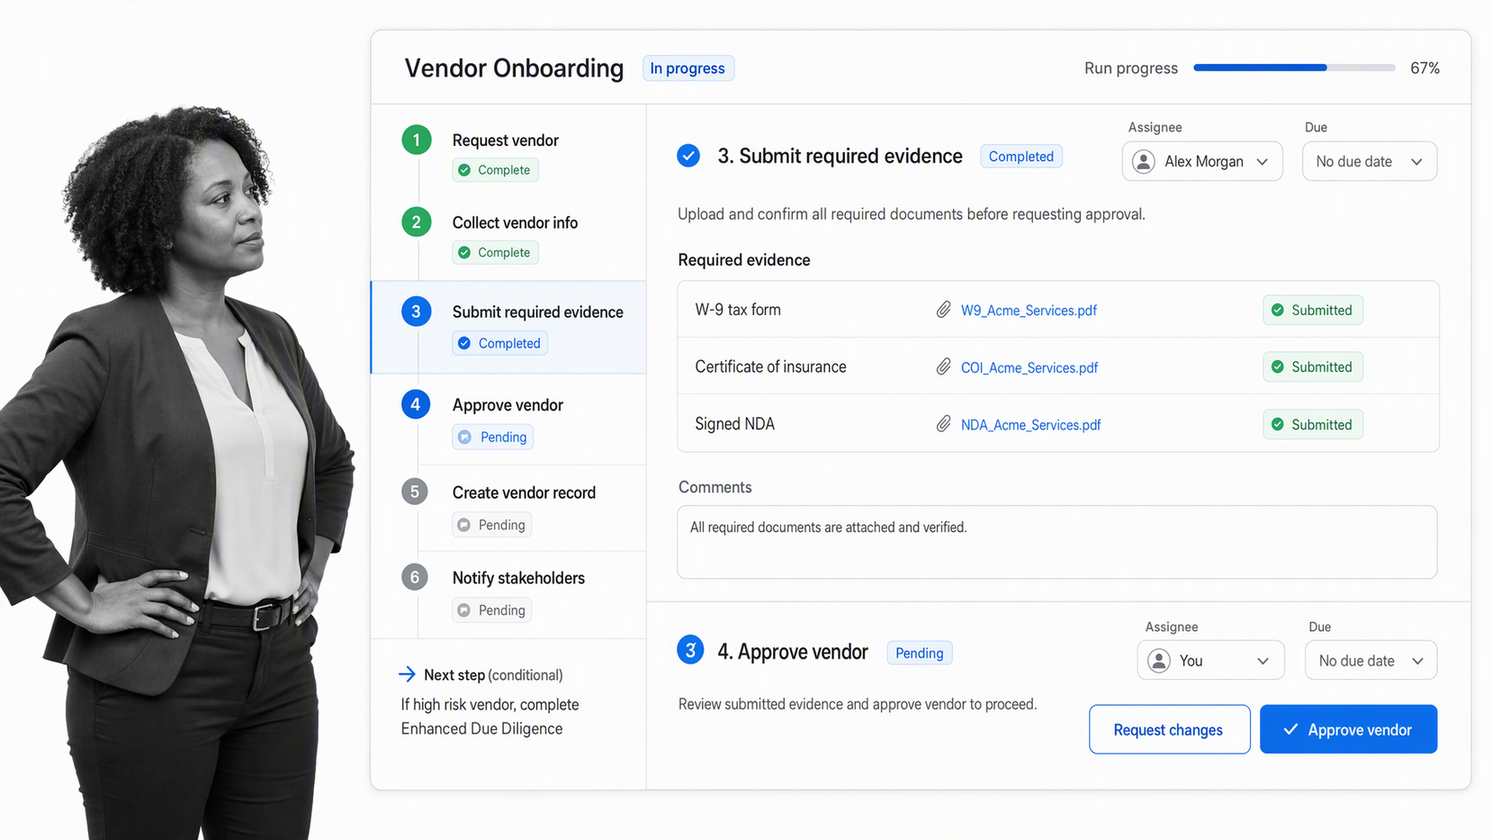Open the NDA_Acme_Services.pdf link
Image resolution: width=1492 pixels, height=840 pixels.
coord(1031,424)
